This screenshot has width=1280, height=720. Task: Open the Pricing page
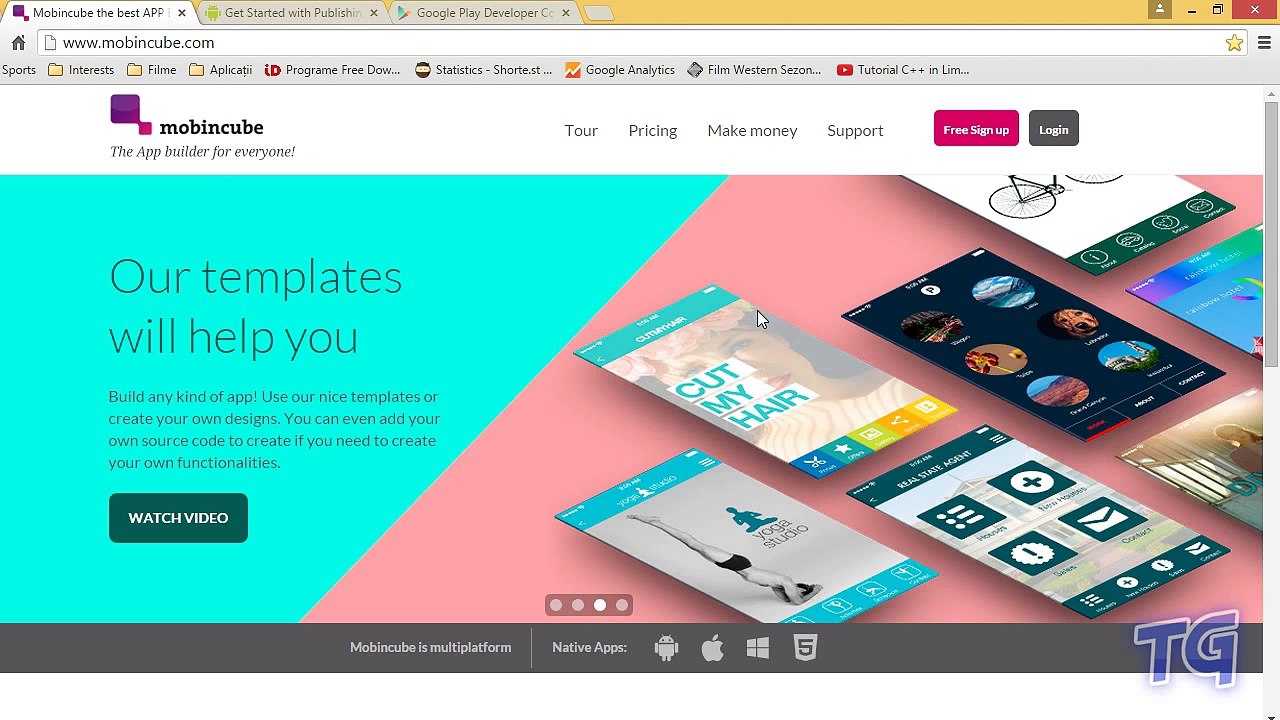[652, 130]
